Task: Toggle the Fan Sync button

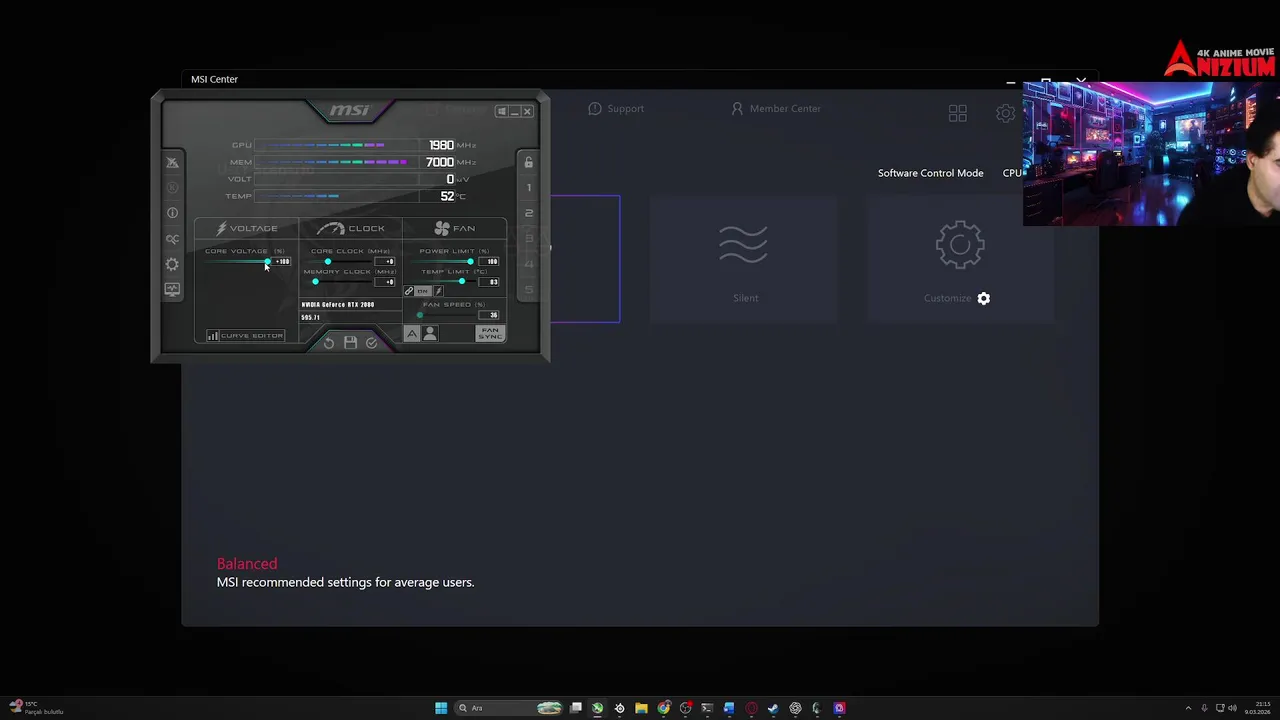Action: tap(490, 334)
